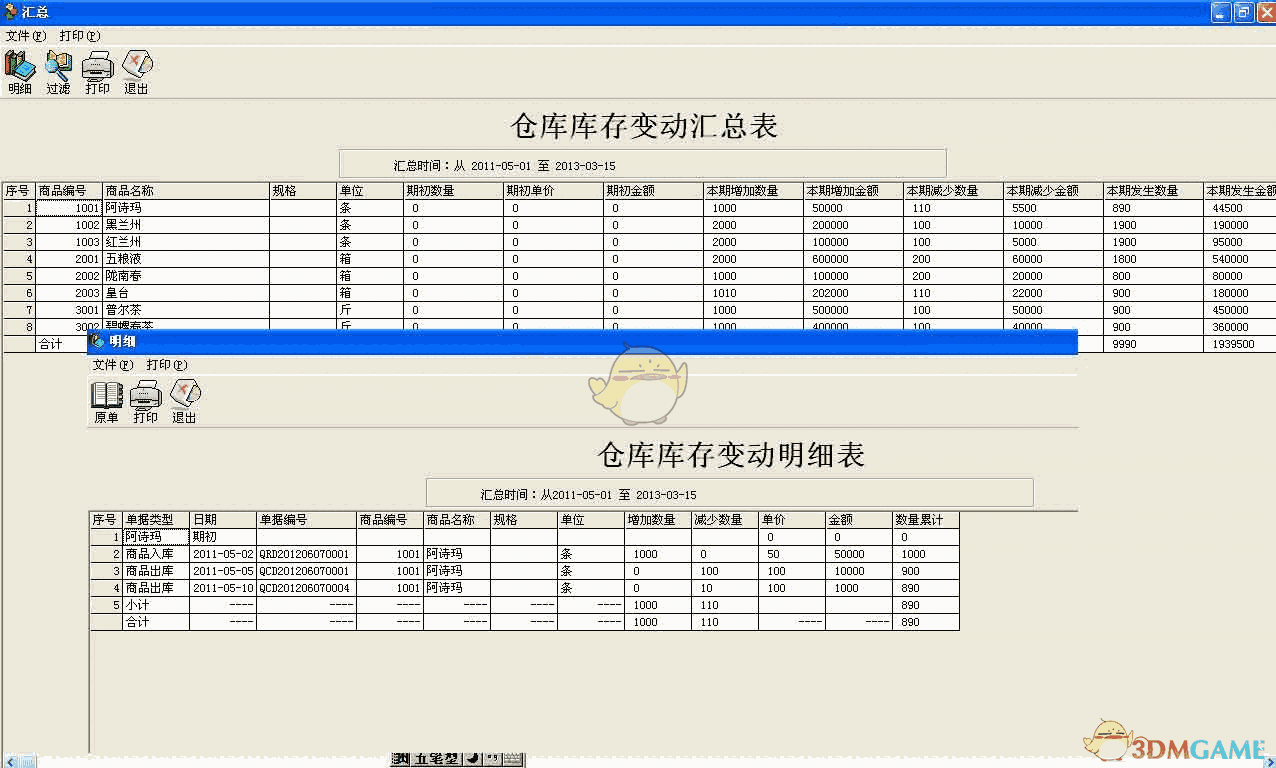Open the 打印 menu in the detail window
Screen dimensions: 1276x768
click(165, 365)
